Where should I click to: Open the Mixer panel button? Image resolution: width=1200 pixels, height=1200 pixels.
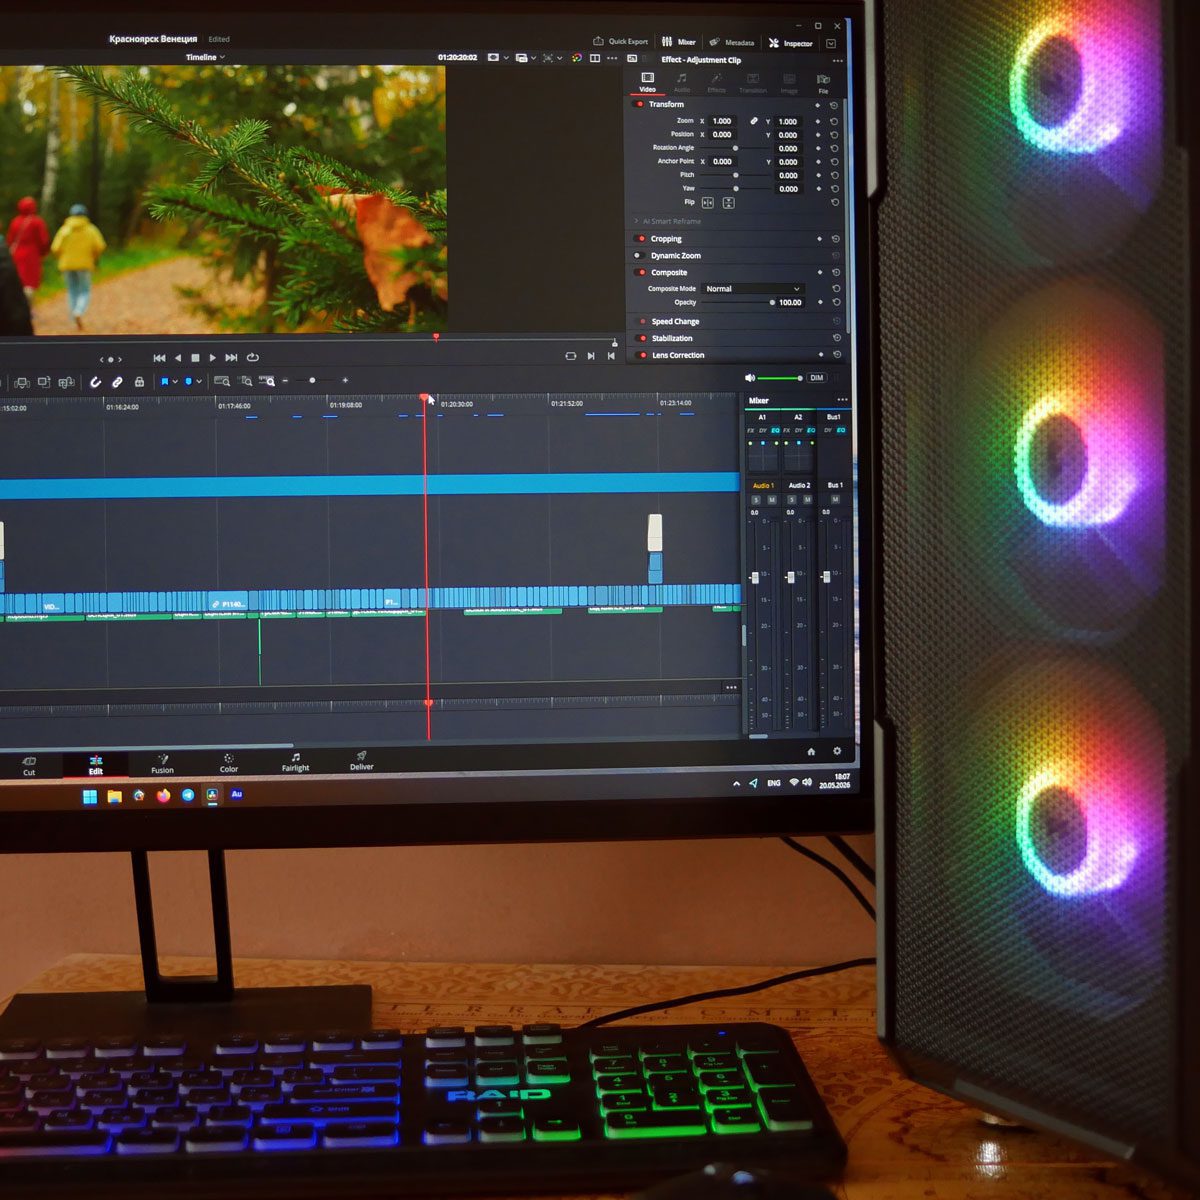click(679, 42)
